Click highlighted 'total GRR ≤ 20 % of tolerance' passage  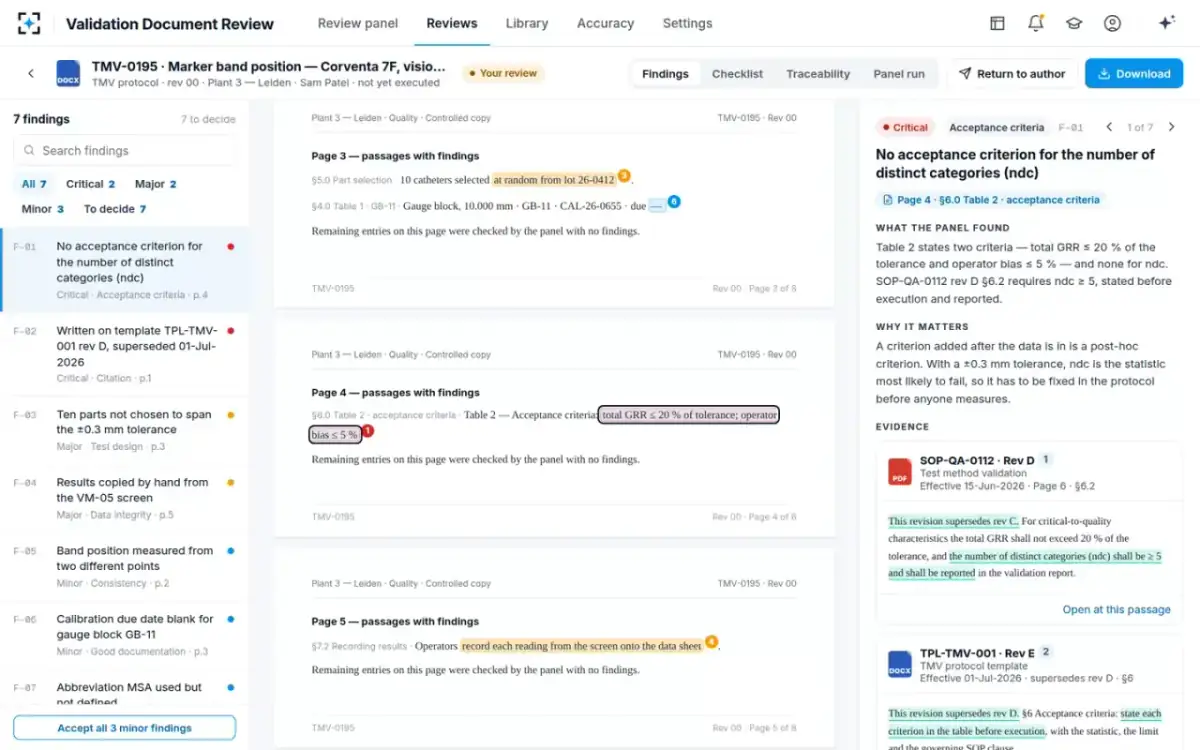pos(689,415)
